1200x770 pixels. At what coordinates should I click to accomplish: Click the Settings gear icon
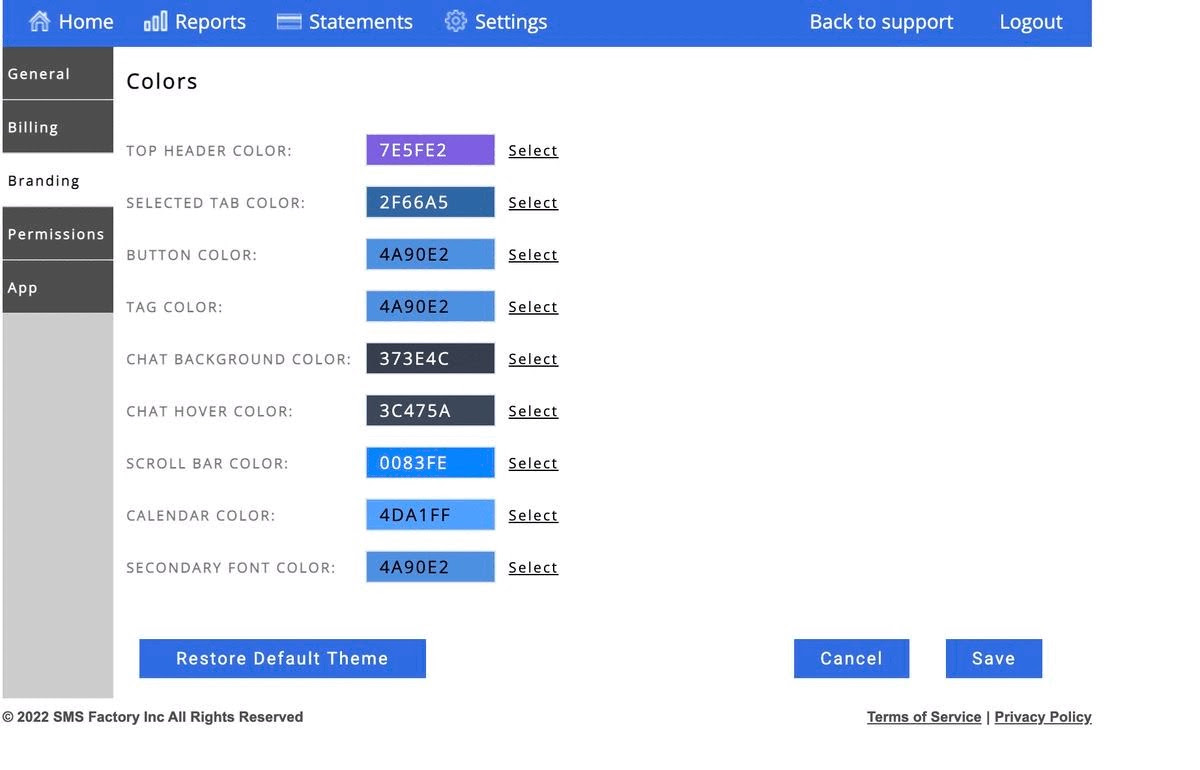click(x=455, y=21)
